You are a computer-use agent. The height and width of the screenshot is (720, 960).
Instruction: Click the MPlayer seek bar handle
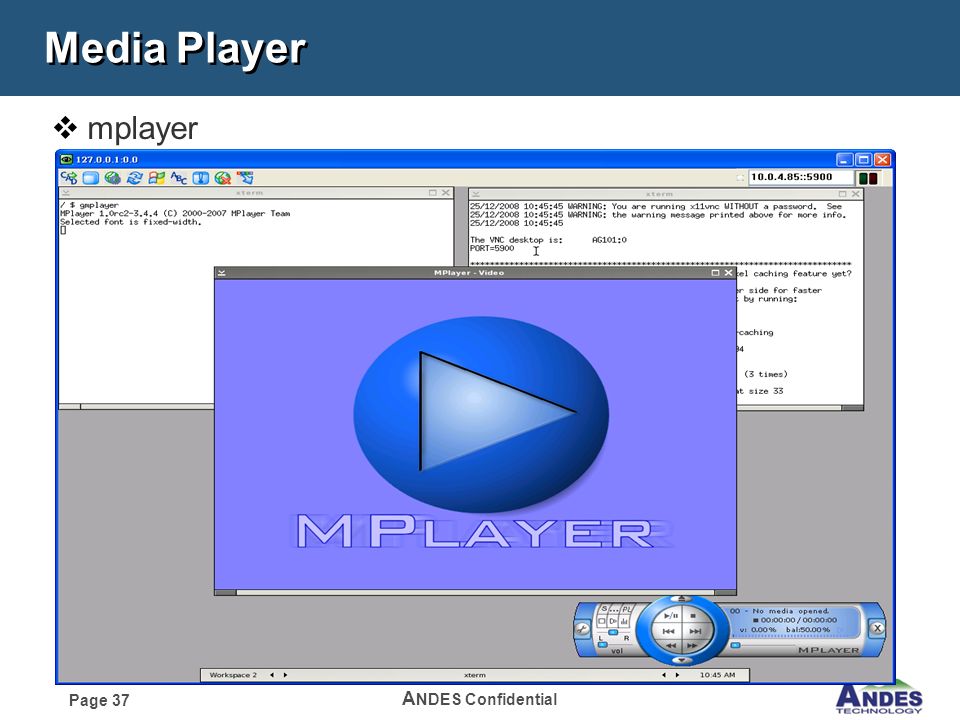point(735,645)
